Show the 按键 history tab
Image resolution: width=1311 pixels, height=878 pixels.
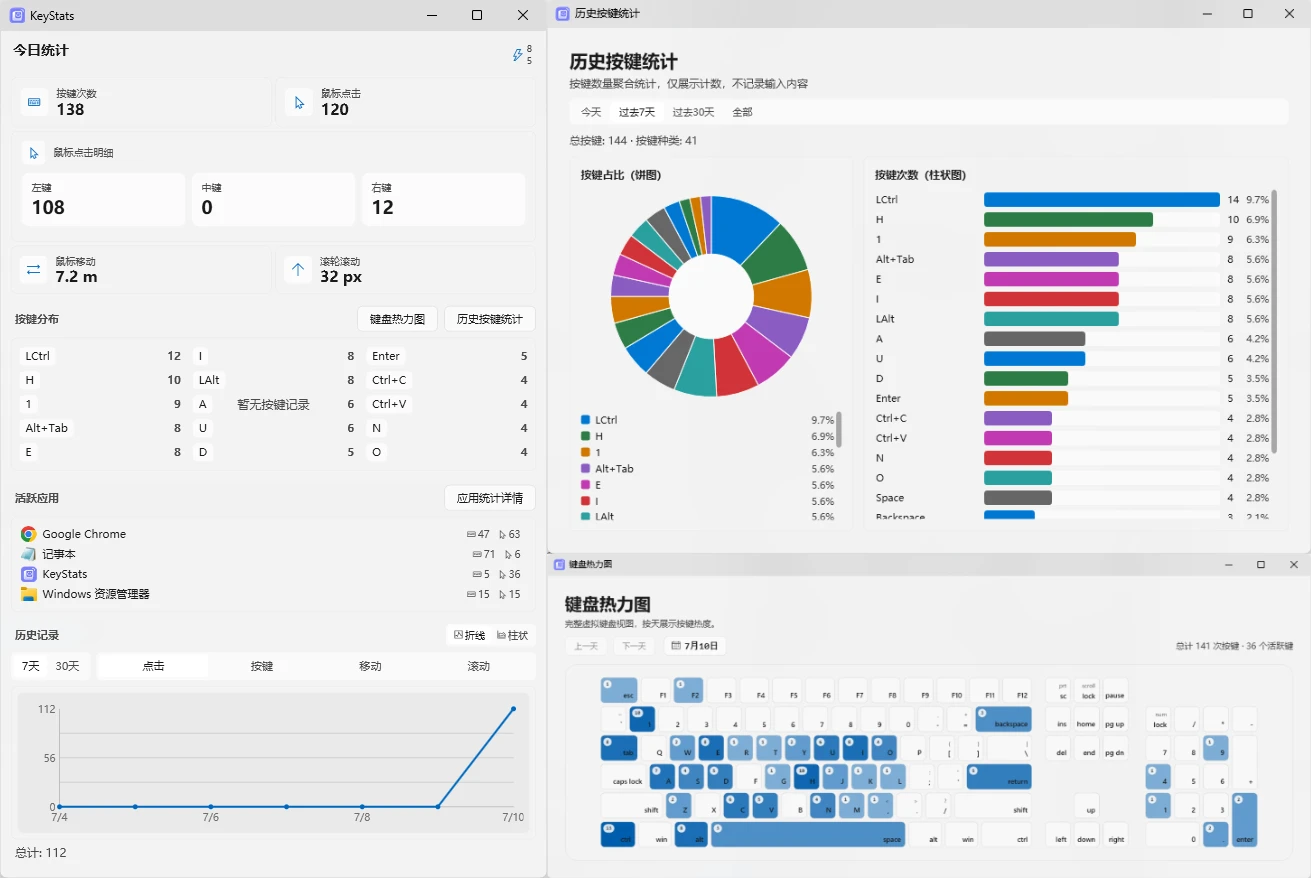262,666
